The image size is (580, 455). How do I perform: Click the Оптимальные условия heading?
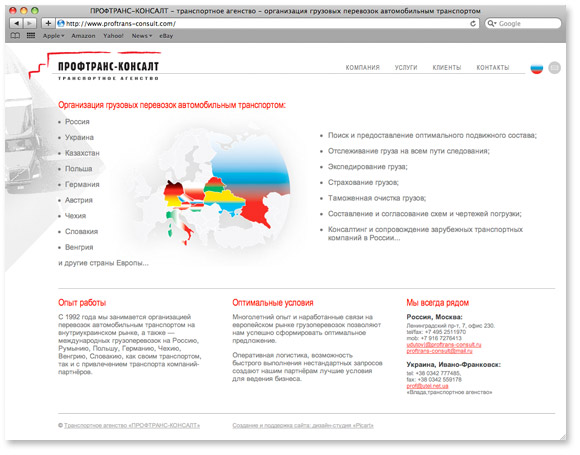pyautogui.click(x=273, y=303)
